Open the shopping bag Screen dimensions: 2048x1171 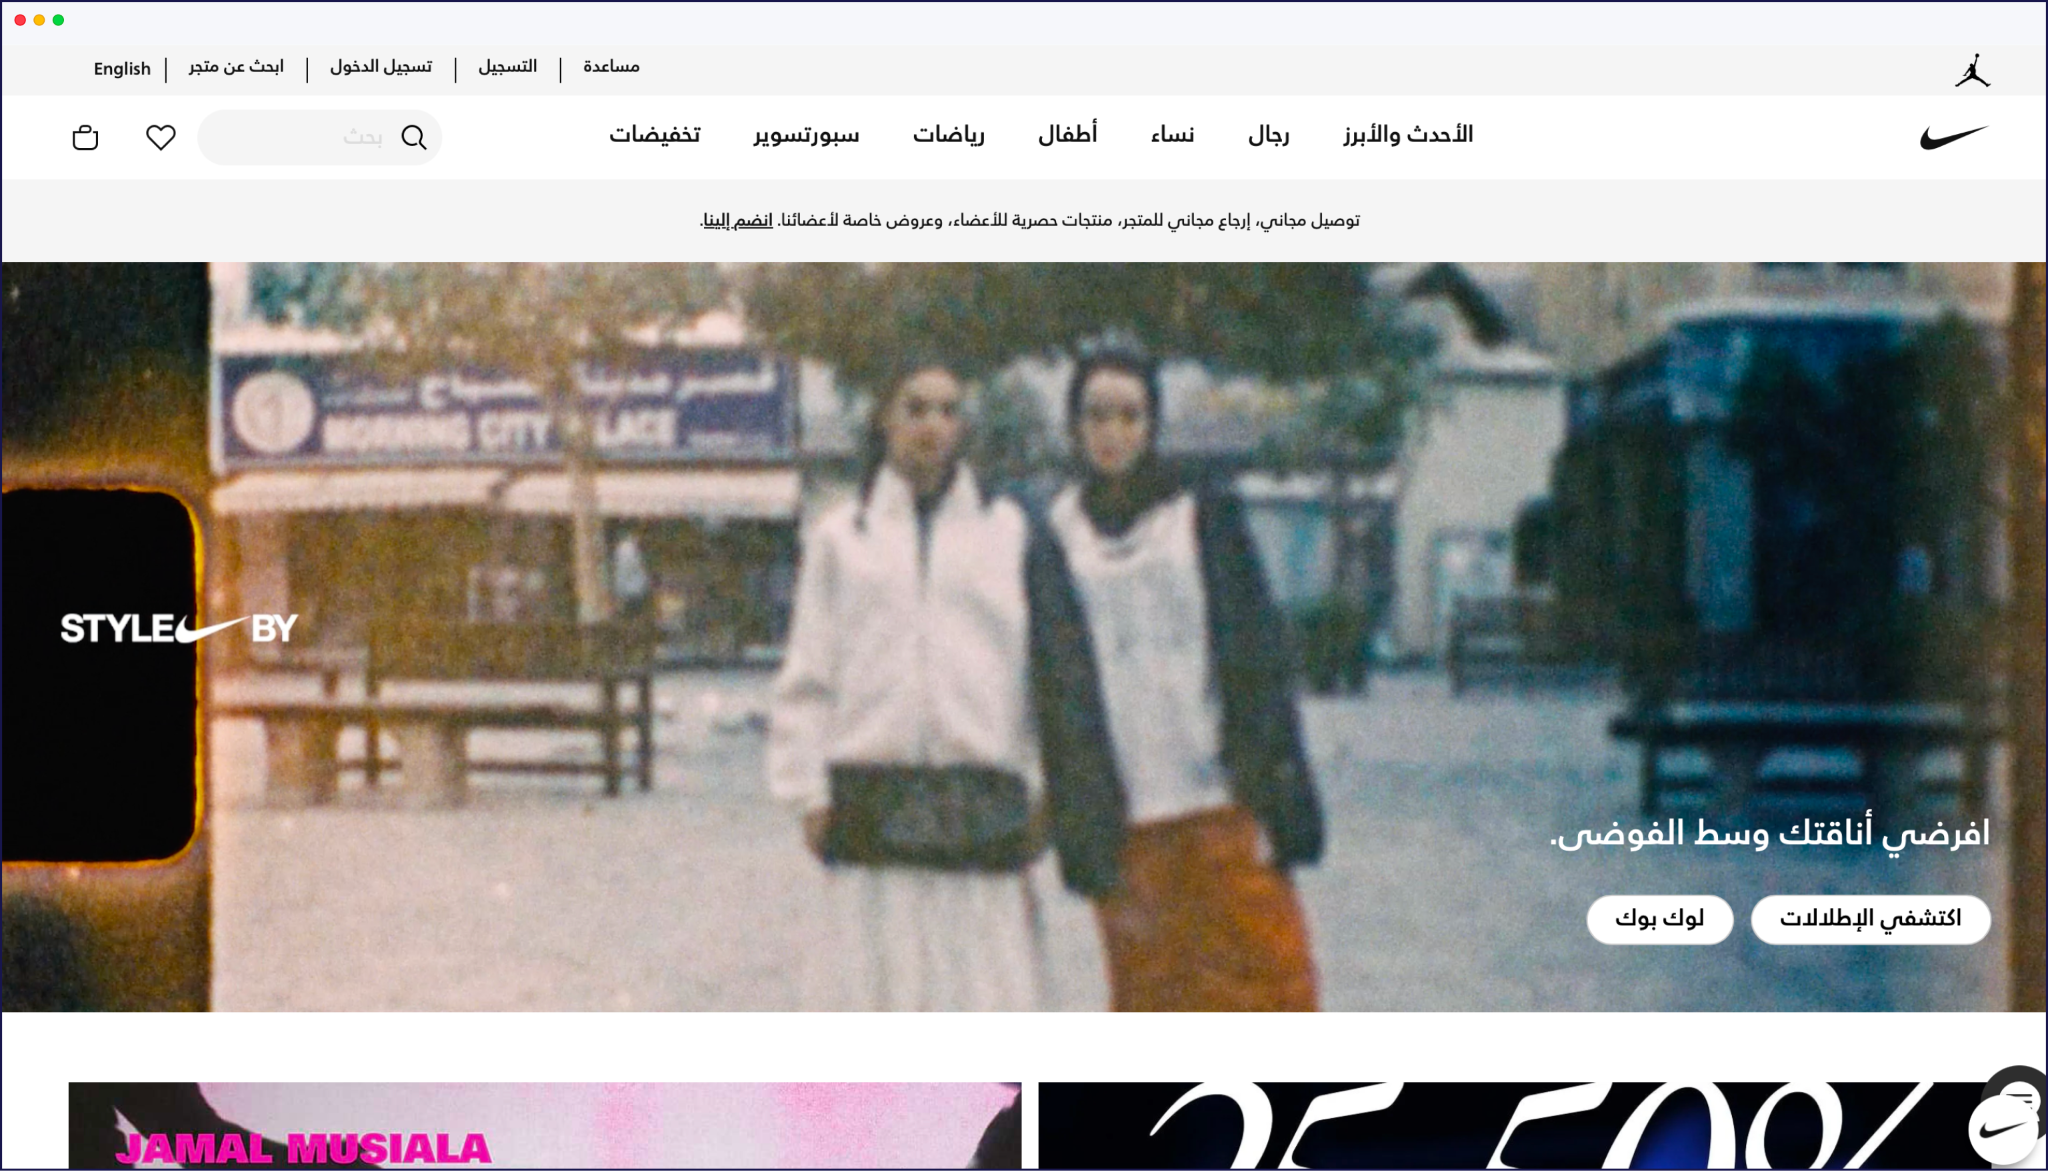coord(85,137)
